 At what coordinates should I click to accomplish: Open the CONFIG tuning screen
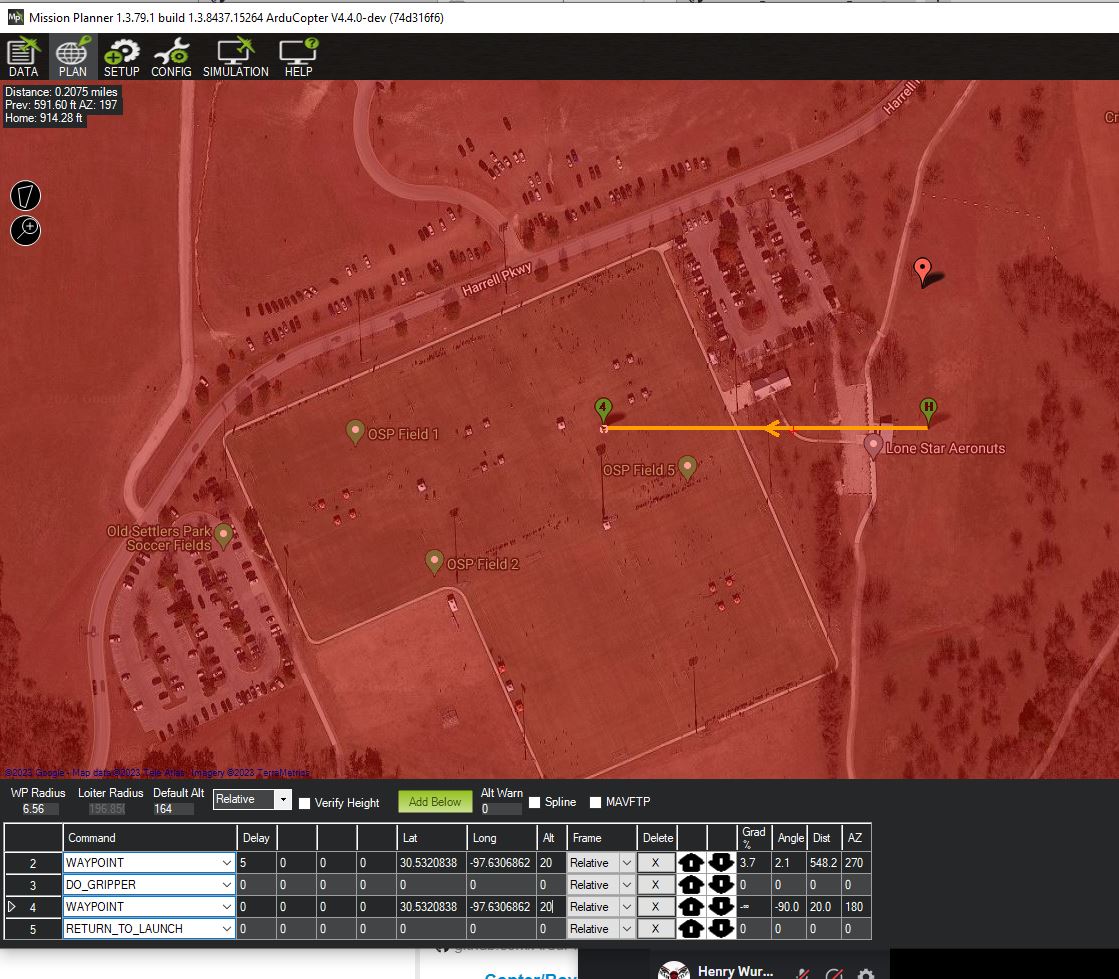171,58
